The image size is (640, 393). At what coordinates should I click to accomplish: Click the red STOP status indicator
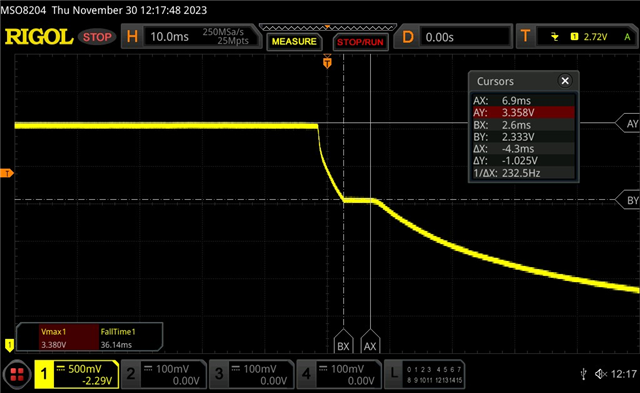(x=97, y=37)
